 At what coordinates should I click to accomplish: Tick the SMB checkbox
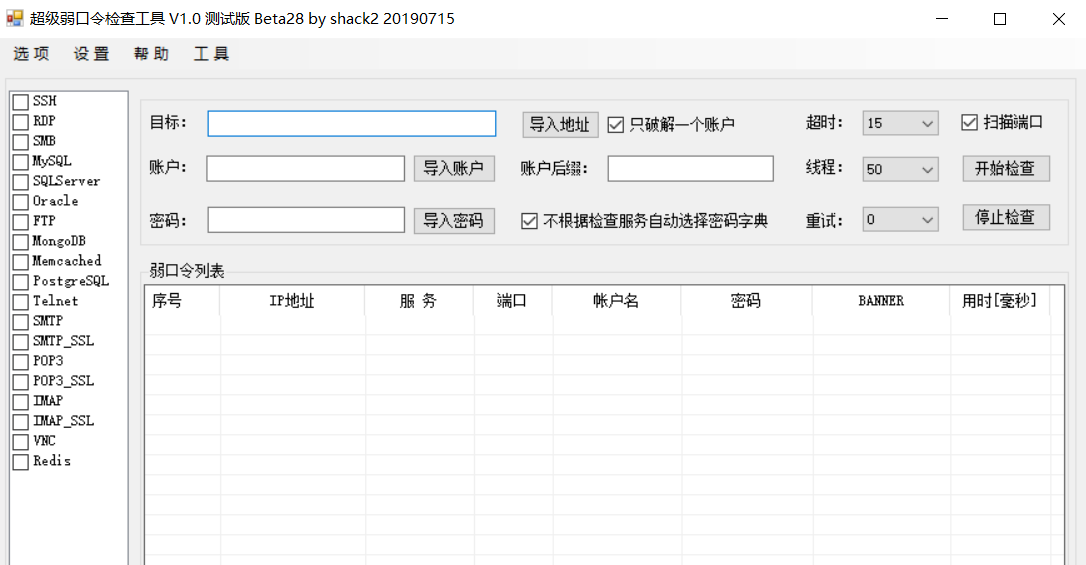[21, 143]
